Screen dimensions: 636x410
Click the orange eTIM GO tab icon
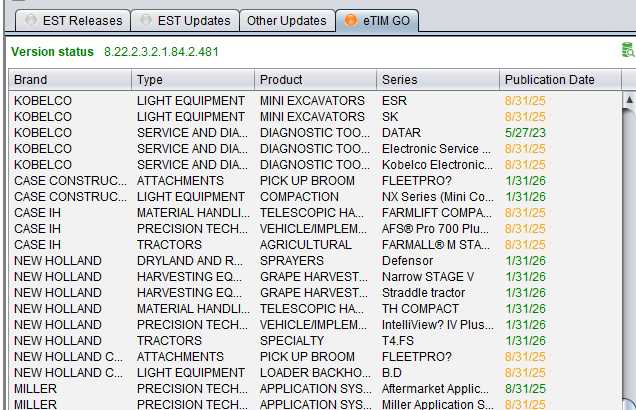pyautogui.click(x=350, y=20)
